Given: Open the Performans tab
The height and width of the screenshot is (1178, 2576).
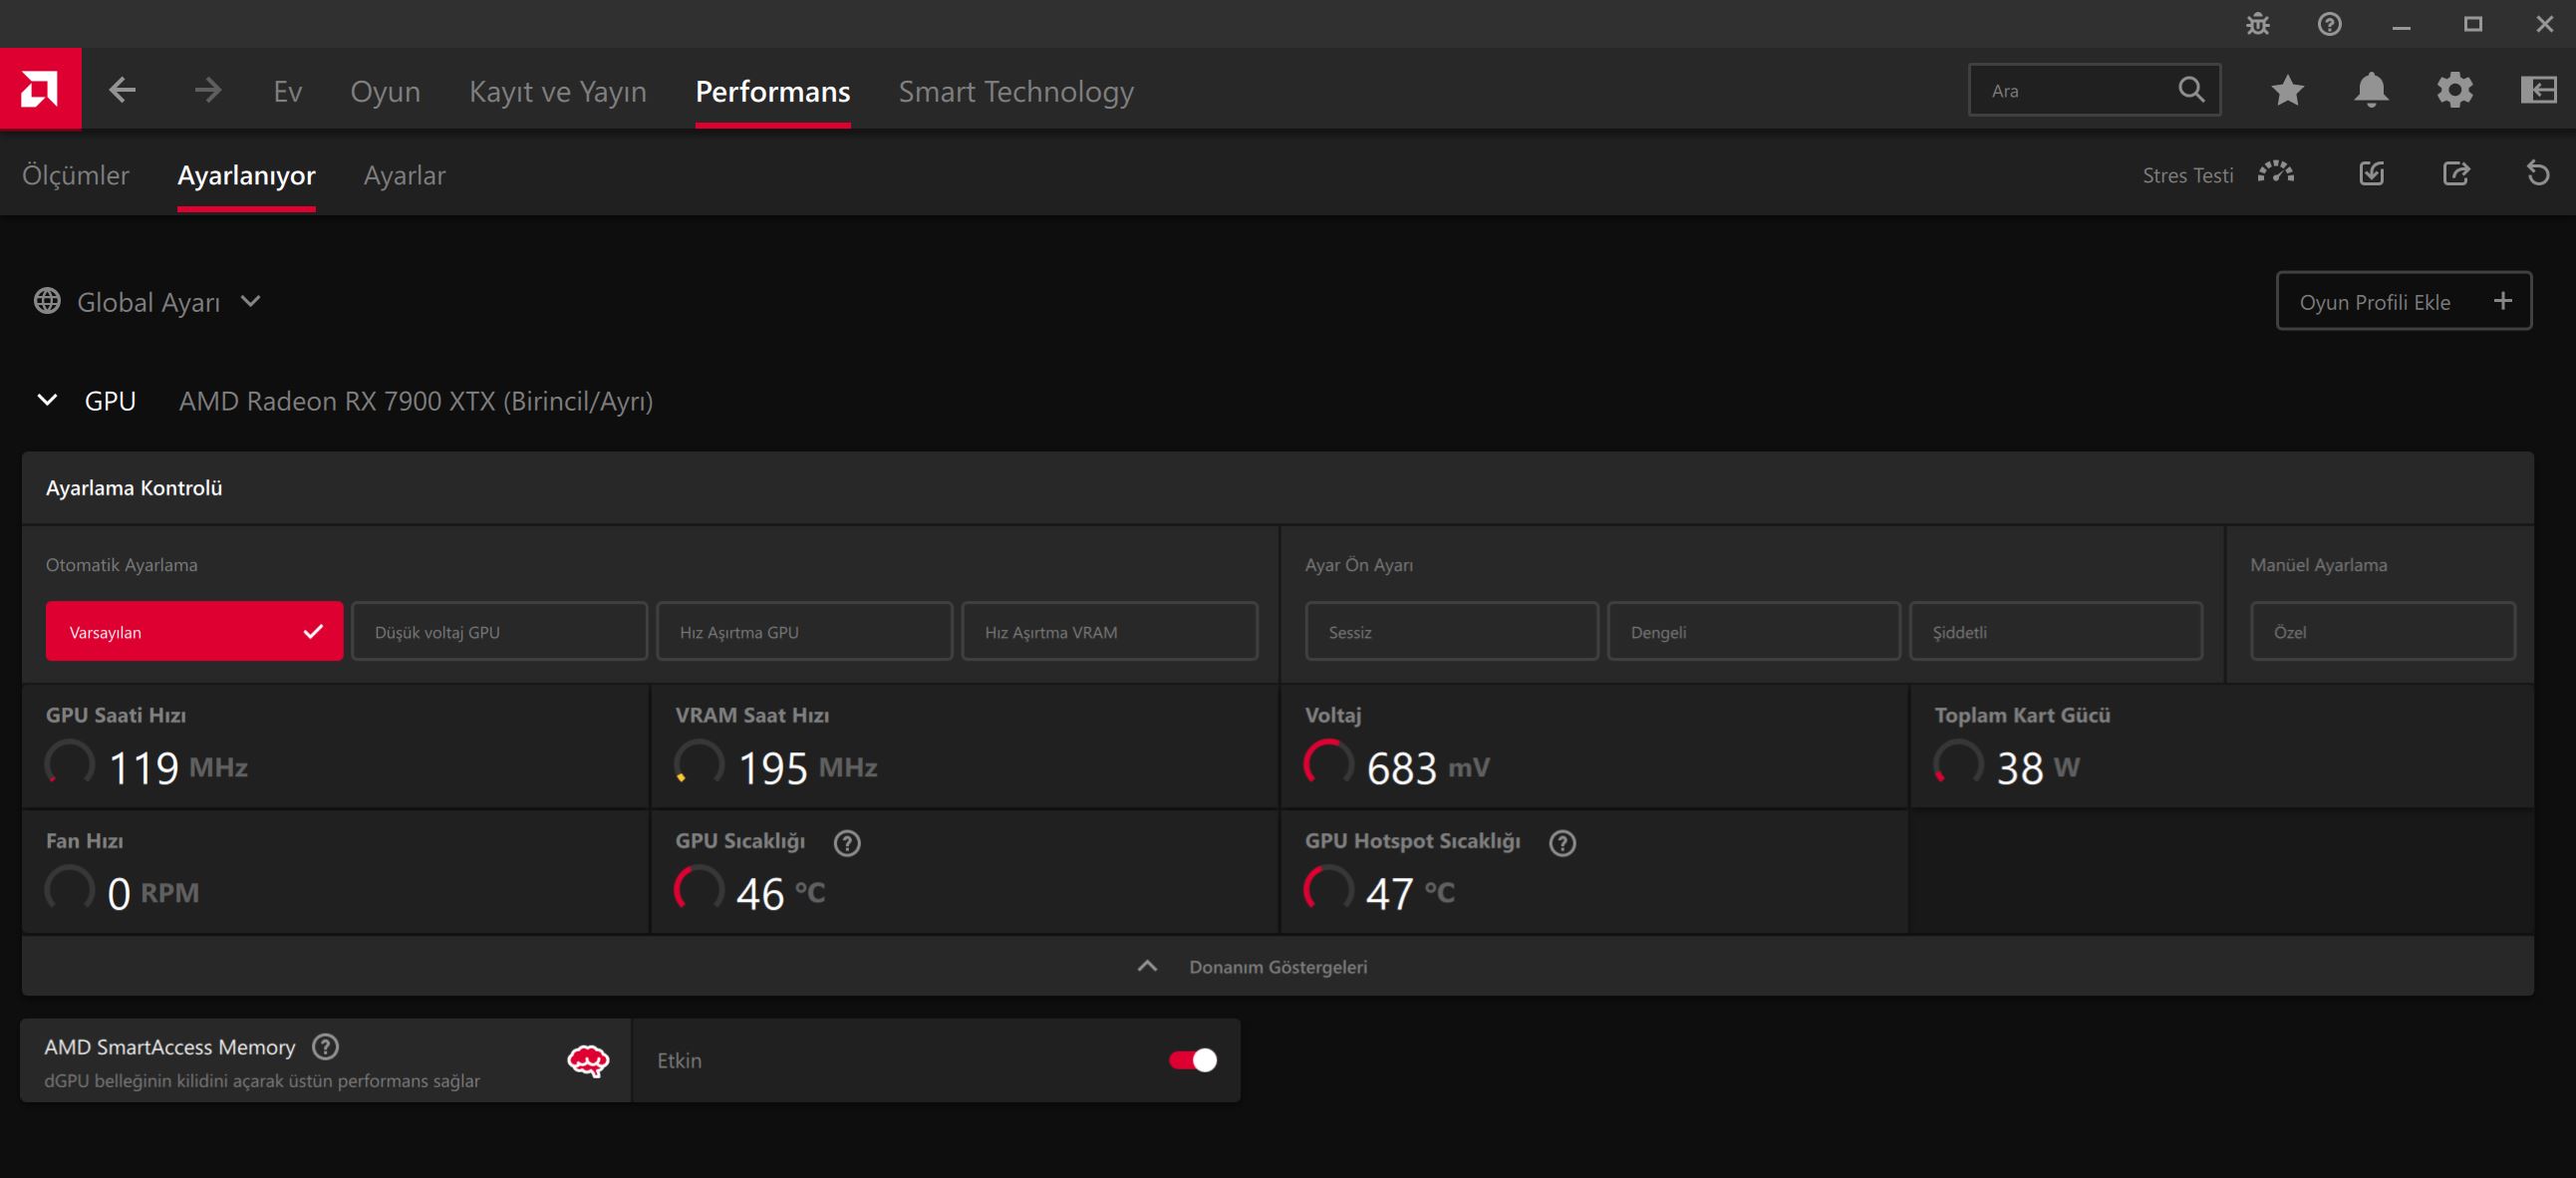Looking at the screenshot, I should (772, 91).
